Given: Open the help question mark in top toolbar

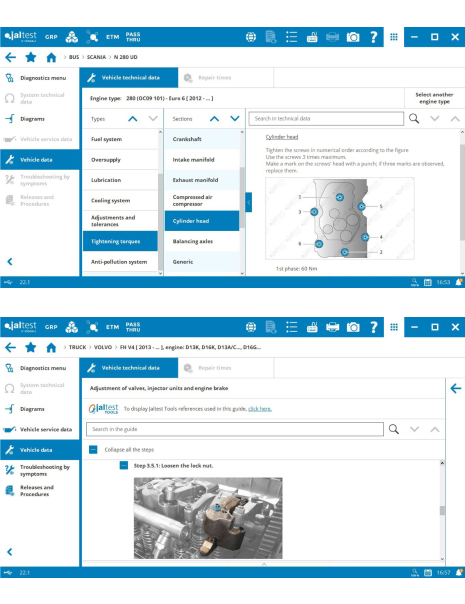Looking at the screenshot, I should click(x=373, y=37).
